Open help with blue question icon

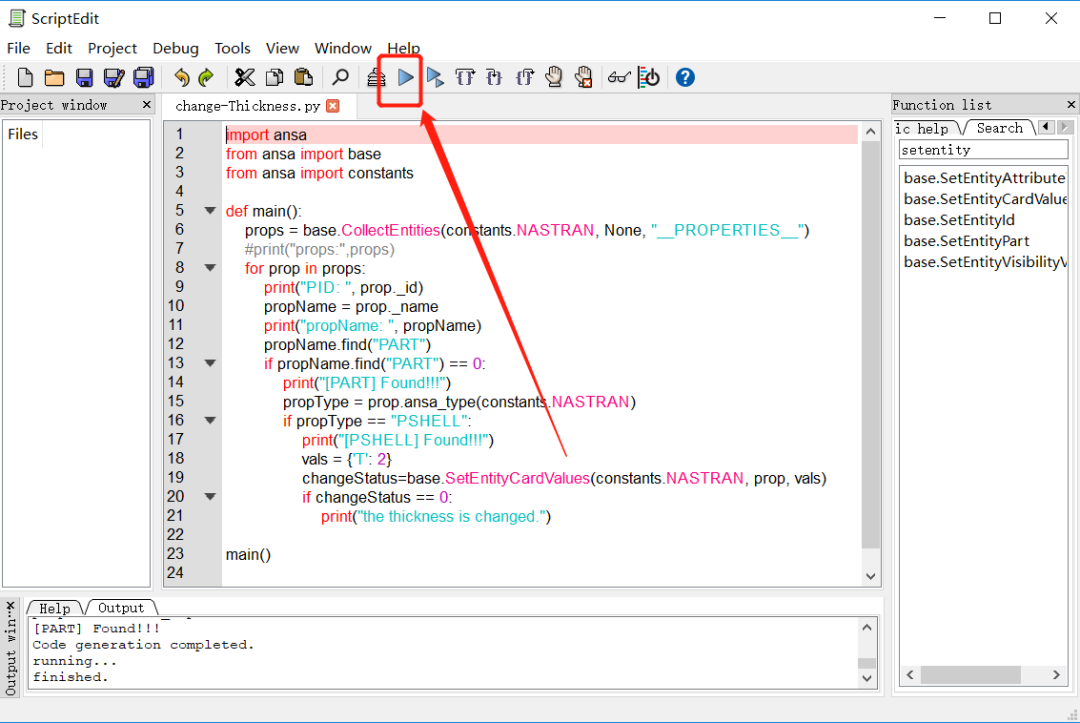(x=685, y=77)
